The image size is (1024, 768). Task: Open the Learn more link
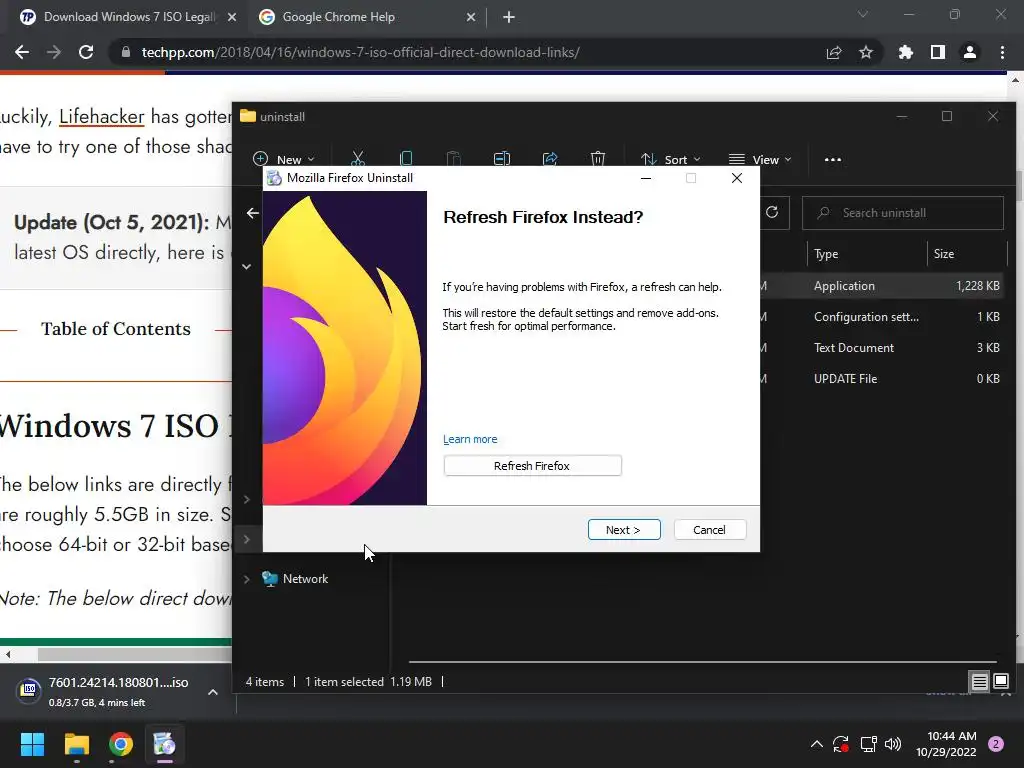click(x=470, y=439)
